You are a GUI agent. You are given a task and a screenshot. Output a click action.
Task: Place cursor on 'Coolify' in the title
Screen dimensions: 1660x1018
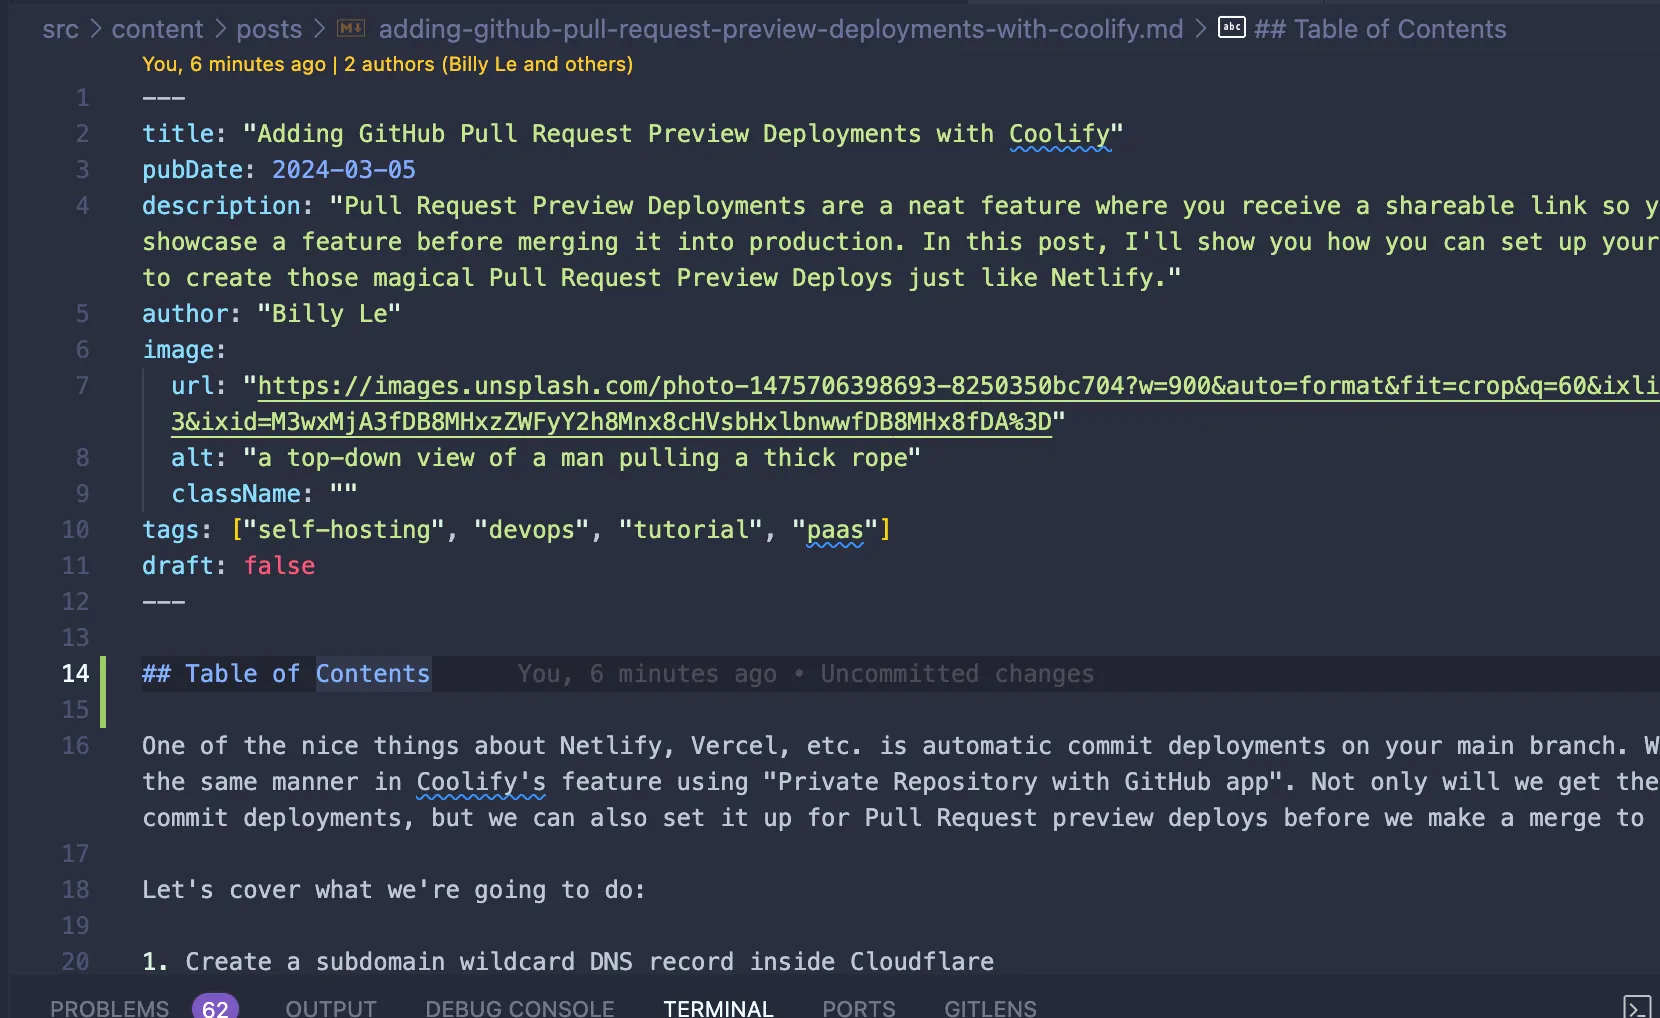[x=1059, y=134]
